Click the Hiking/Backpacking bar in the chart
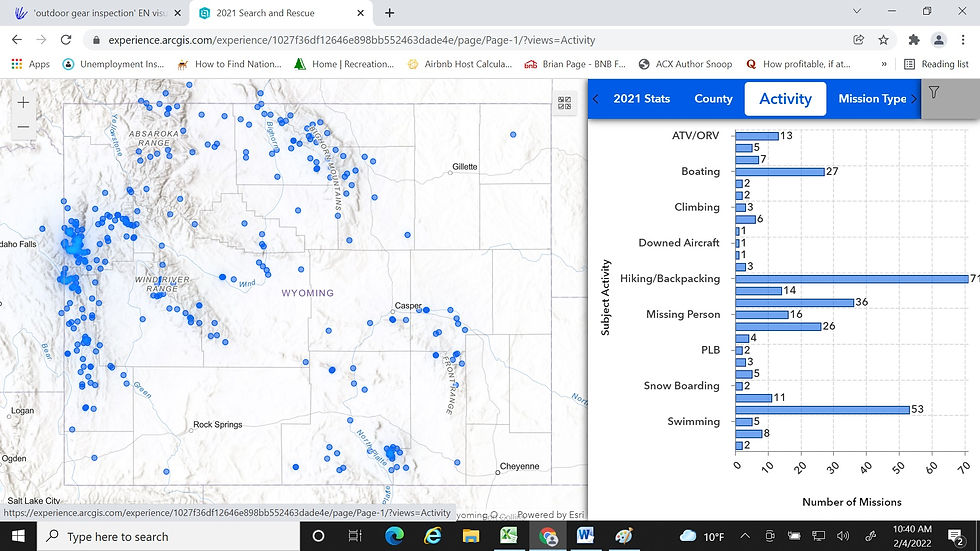 point(852,279)
